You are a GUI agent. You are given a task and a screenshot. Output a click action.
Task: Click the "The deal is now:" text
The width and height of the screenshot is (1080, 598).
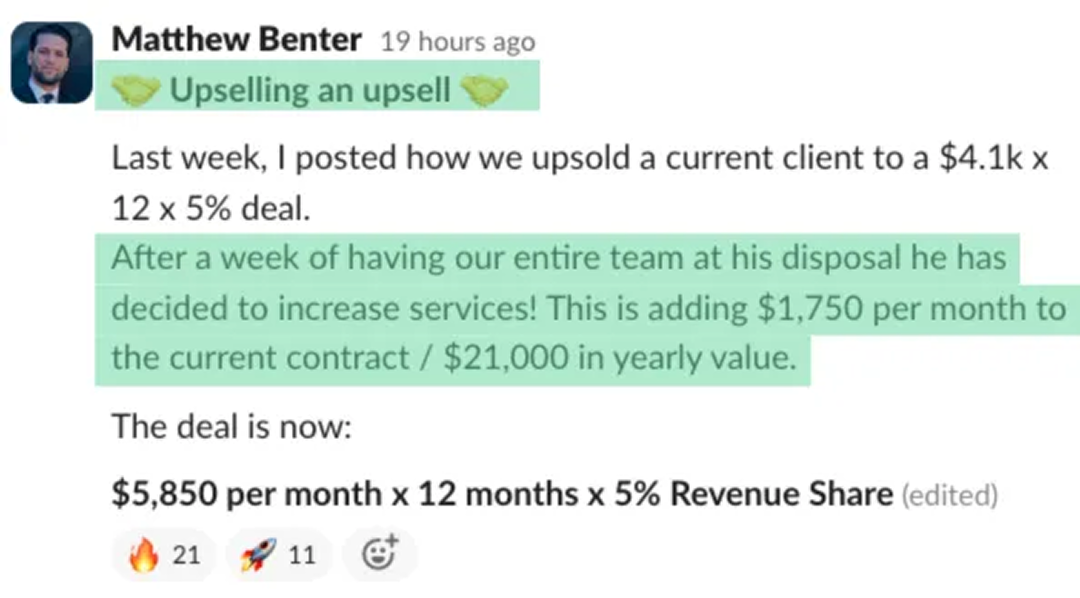(232, 427)
